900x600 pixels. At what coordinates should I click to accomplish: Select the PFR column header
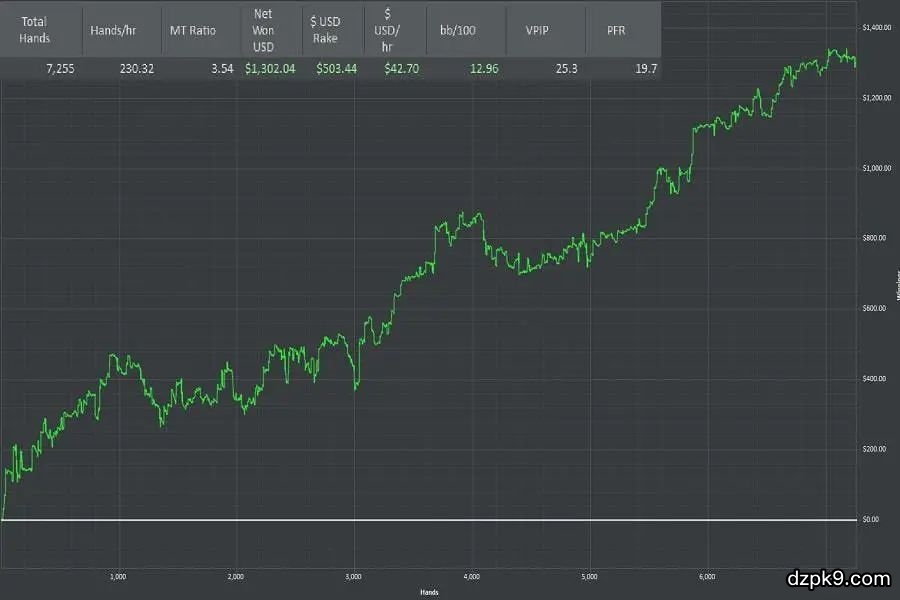[x=617, y=30]
